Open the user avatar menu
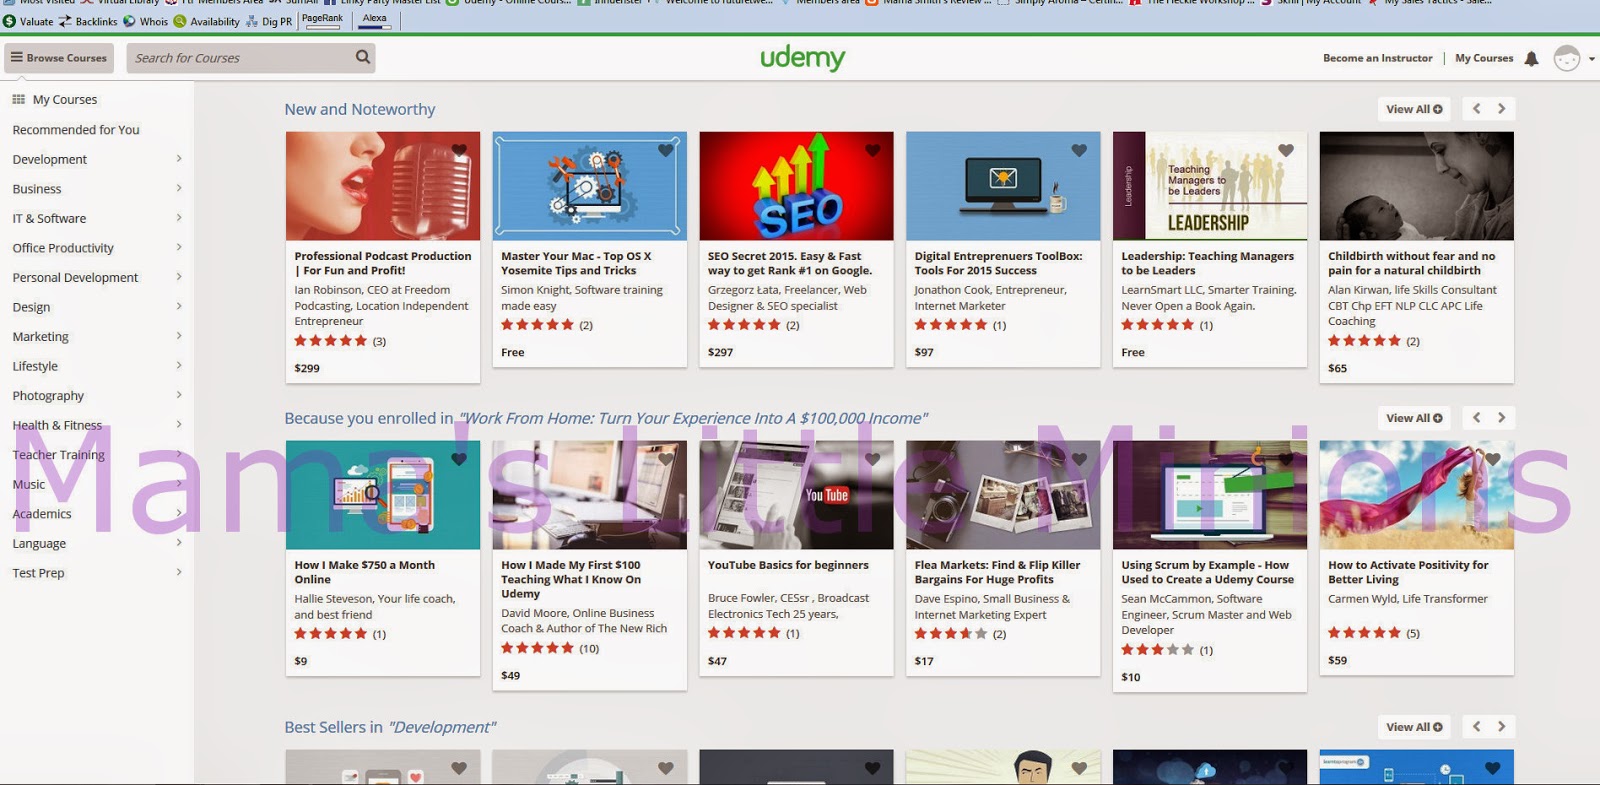This screenshot has height=785, width=1600. [x=1567, y=59]
